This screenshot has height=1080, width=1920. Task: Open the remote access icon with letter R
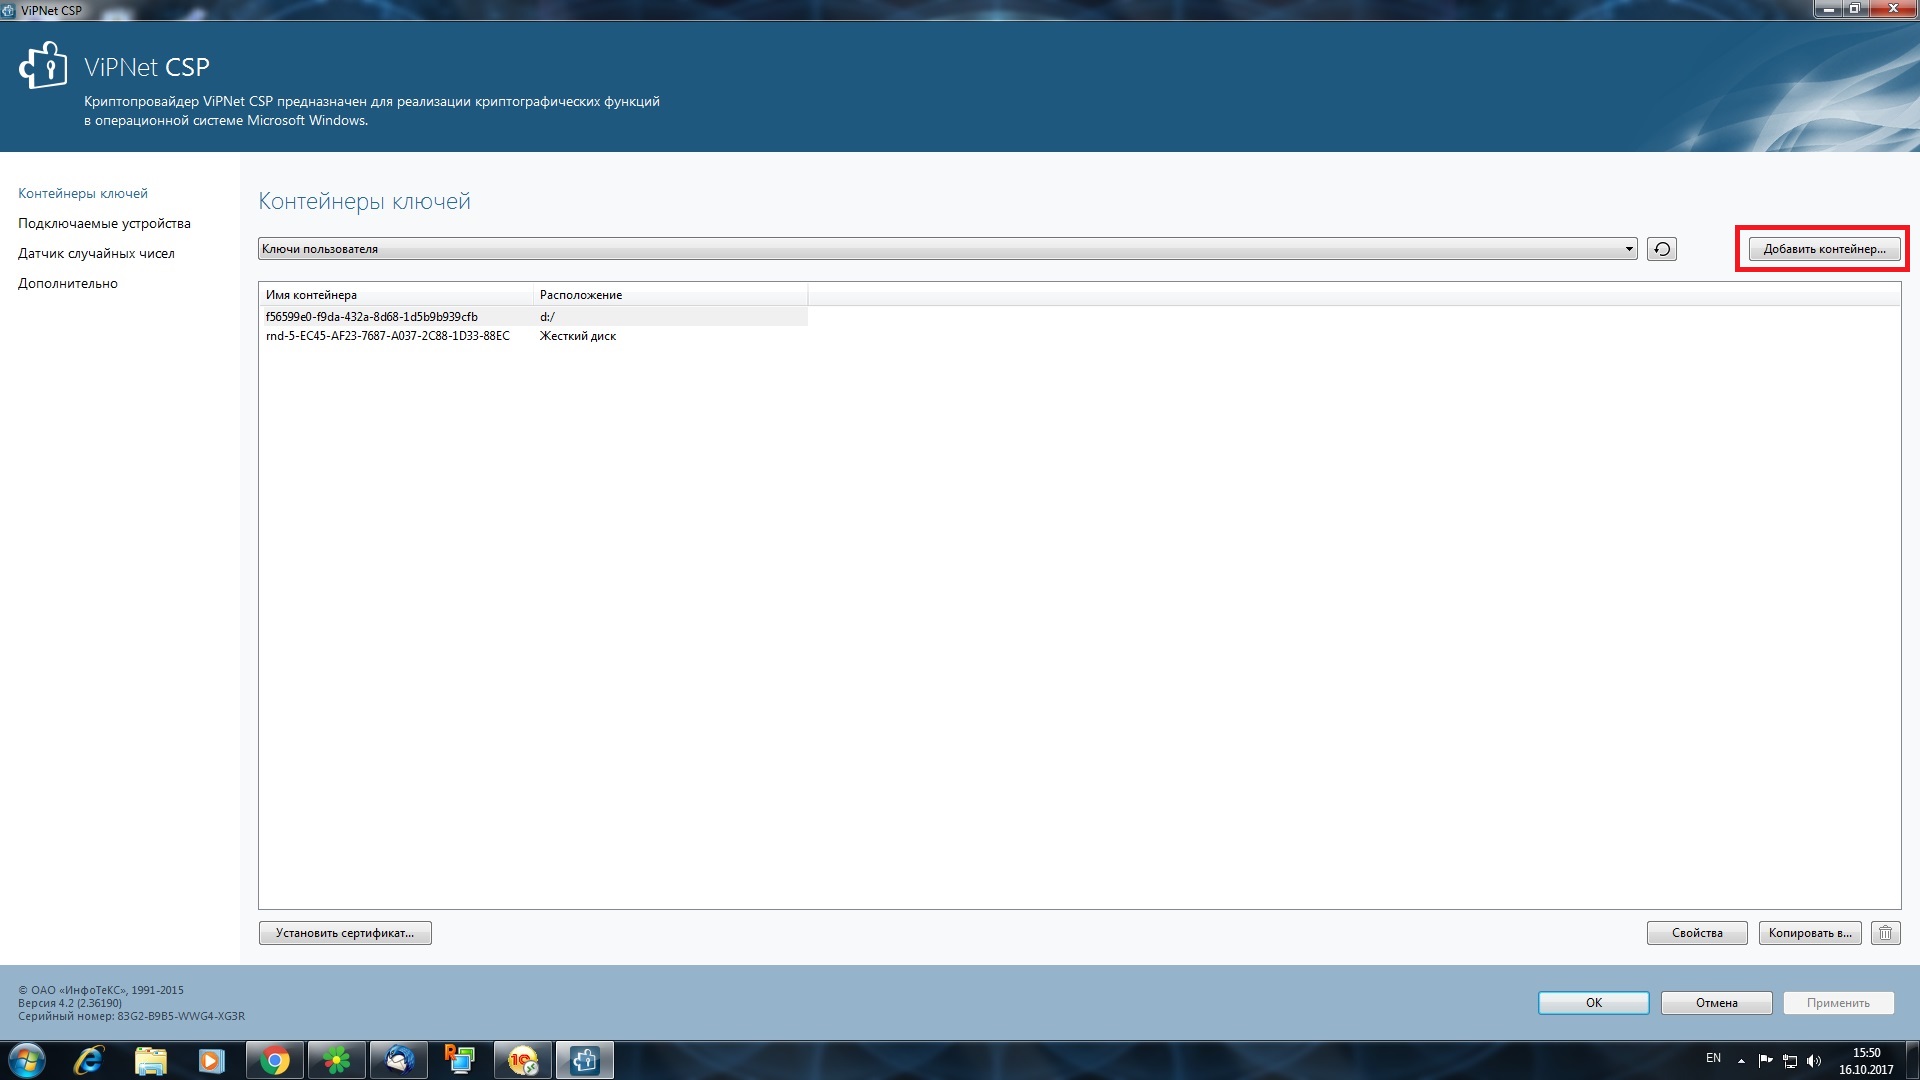tap(460, 1060)
